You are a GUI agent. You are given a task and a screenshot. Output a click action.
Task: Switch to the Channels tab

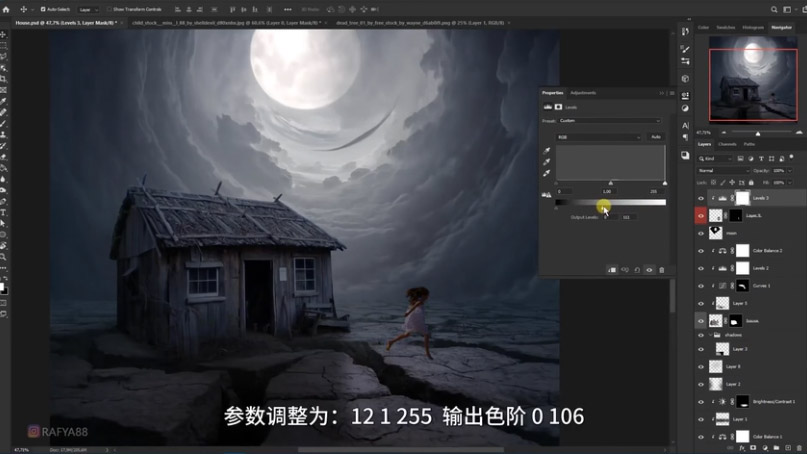click(x=728, y=144)
